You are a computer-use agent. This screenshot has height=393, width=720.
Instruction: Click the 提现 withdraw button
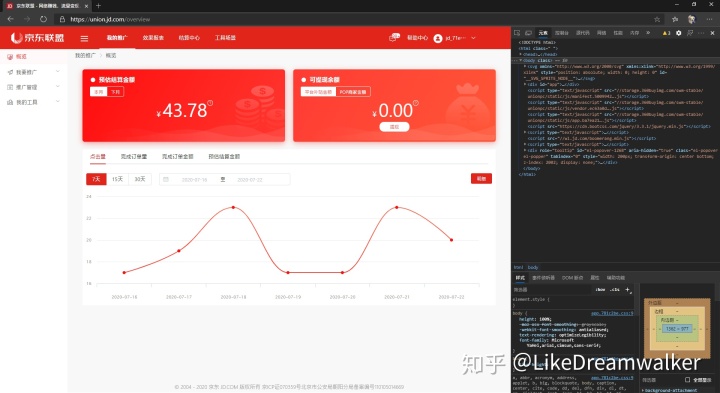[394, 127]
